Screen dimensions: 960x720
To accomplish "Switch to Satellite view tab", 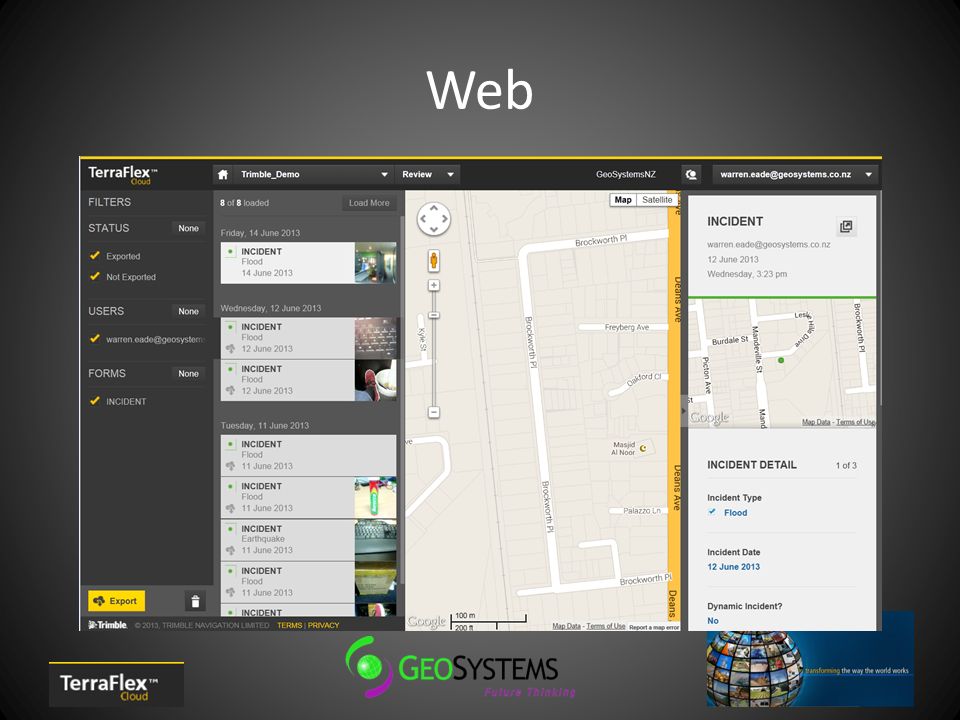I will [x=656, y=200].
